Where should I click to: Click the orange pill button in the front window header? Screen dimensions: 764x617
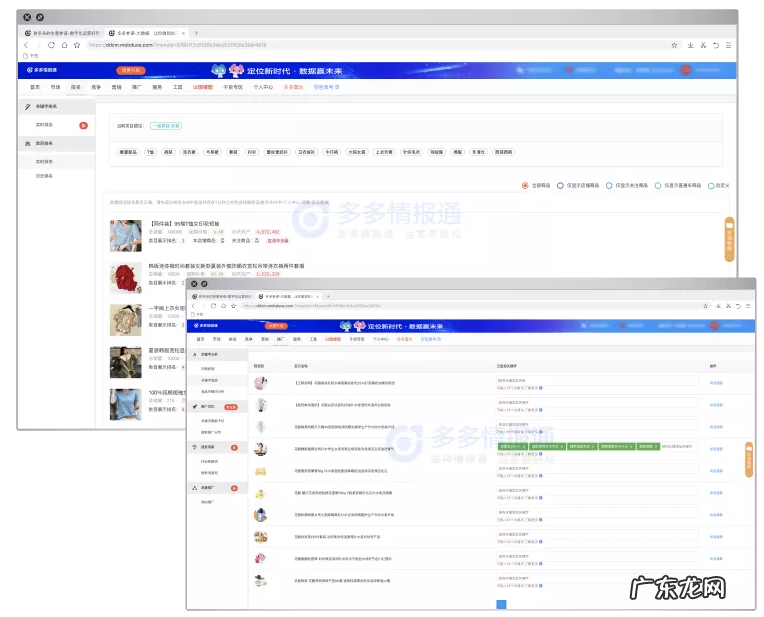coord(276,326)
